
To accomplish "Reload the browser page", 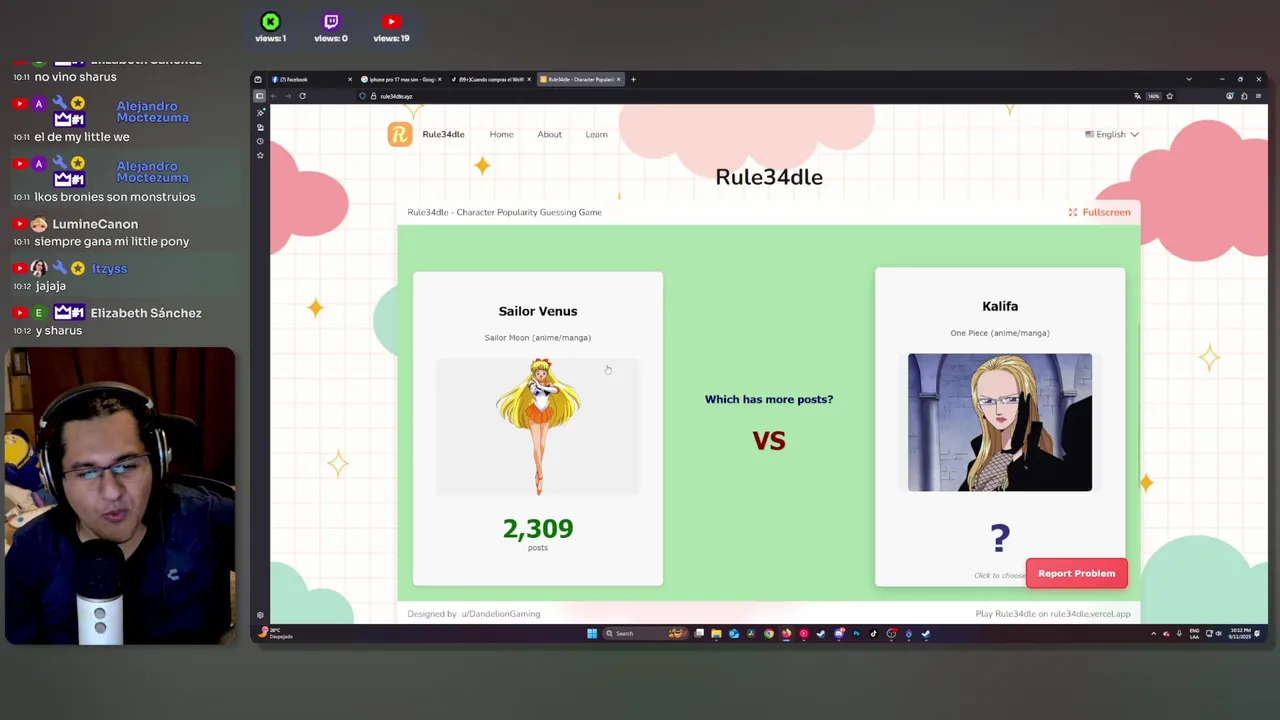I will click(302, 96).
